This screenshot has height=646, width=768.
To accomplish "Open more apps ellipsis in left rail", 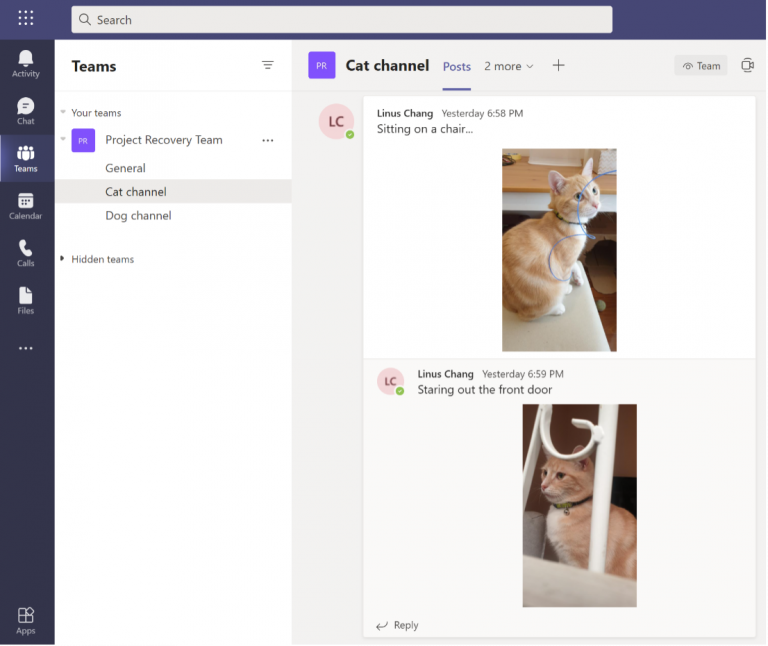I will click(26, 348).
